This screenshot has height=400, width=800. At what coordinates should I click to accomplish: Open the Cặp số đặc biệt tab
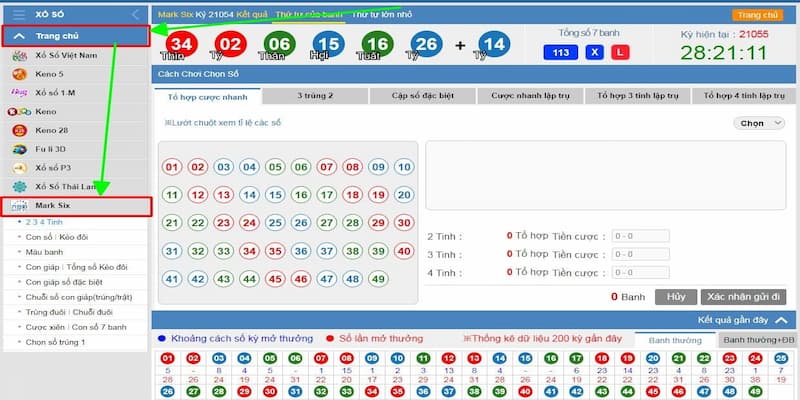tap(422, 96)
